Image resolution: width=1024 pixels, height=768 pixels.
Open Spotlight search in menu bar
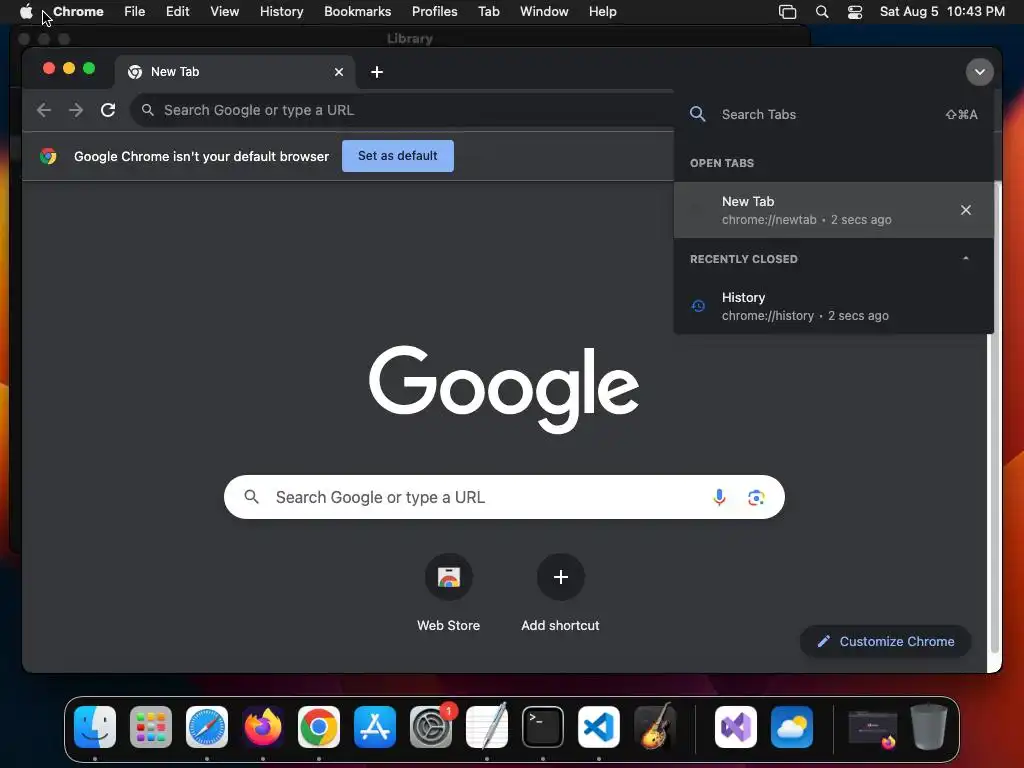[x=822, y=12]
